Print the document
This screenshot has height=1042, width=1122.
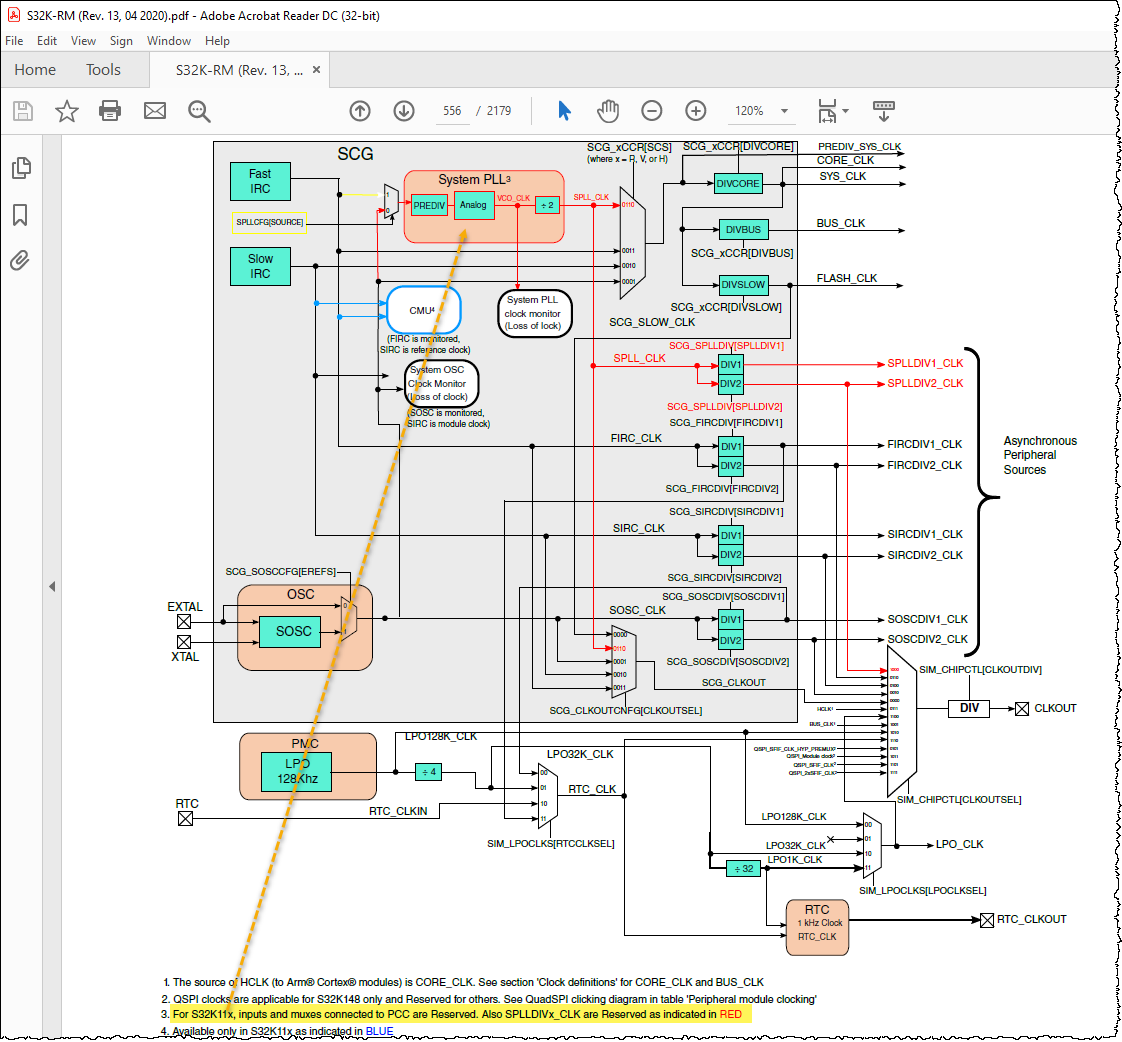click(x=110, y=111)
